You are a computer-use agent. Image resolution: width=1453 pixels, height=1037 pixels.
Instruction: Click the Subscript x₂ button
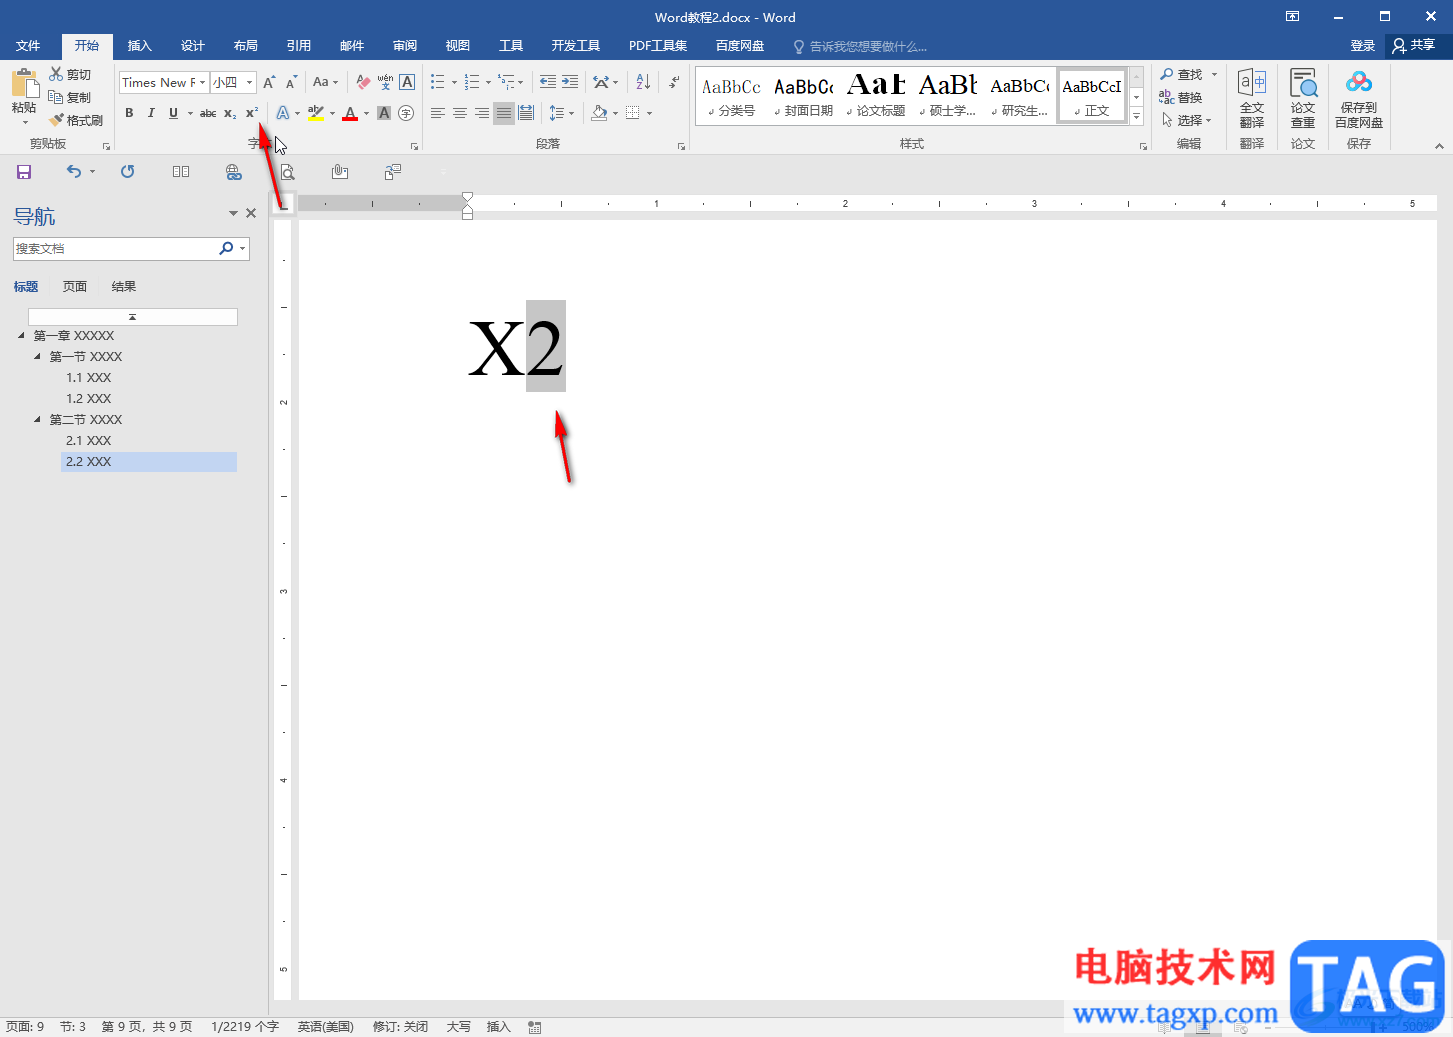[230, 113]
